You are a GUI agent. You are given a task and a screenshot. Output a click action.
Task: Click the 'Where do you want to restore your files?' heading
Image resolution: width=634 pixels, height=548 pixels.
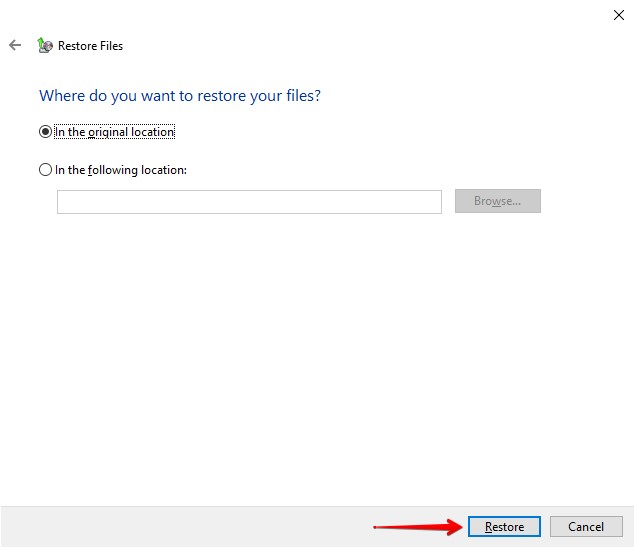pyautogui.click(x=180, y=96)
